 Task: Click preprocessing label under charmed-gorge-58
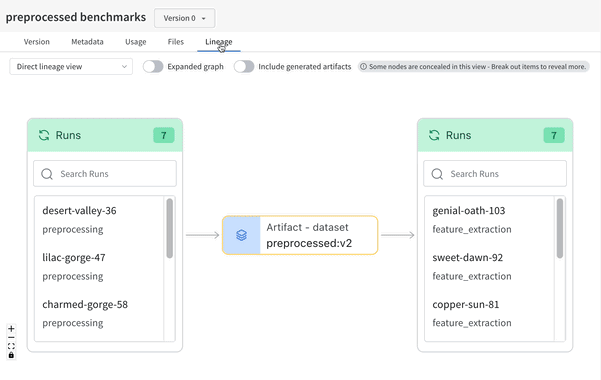(x=73, y=323)
